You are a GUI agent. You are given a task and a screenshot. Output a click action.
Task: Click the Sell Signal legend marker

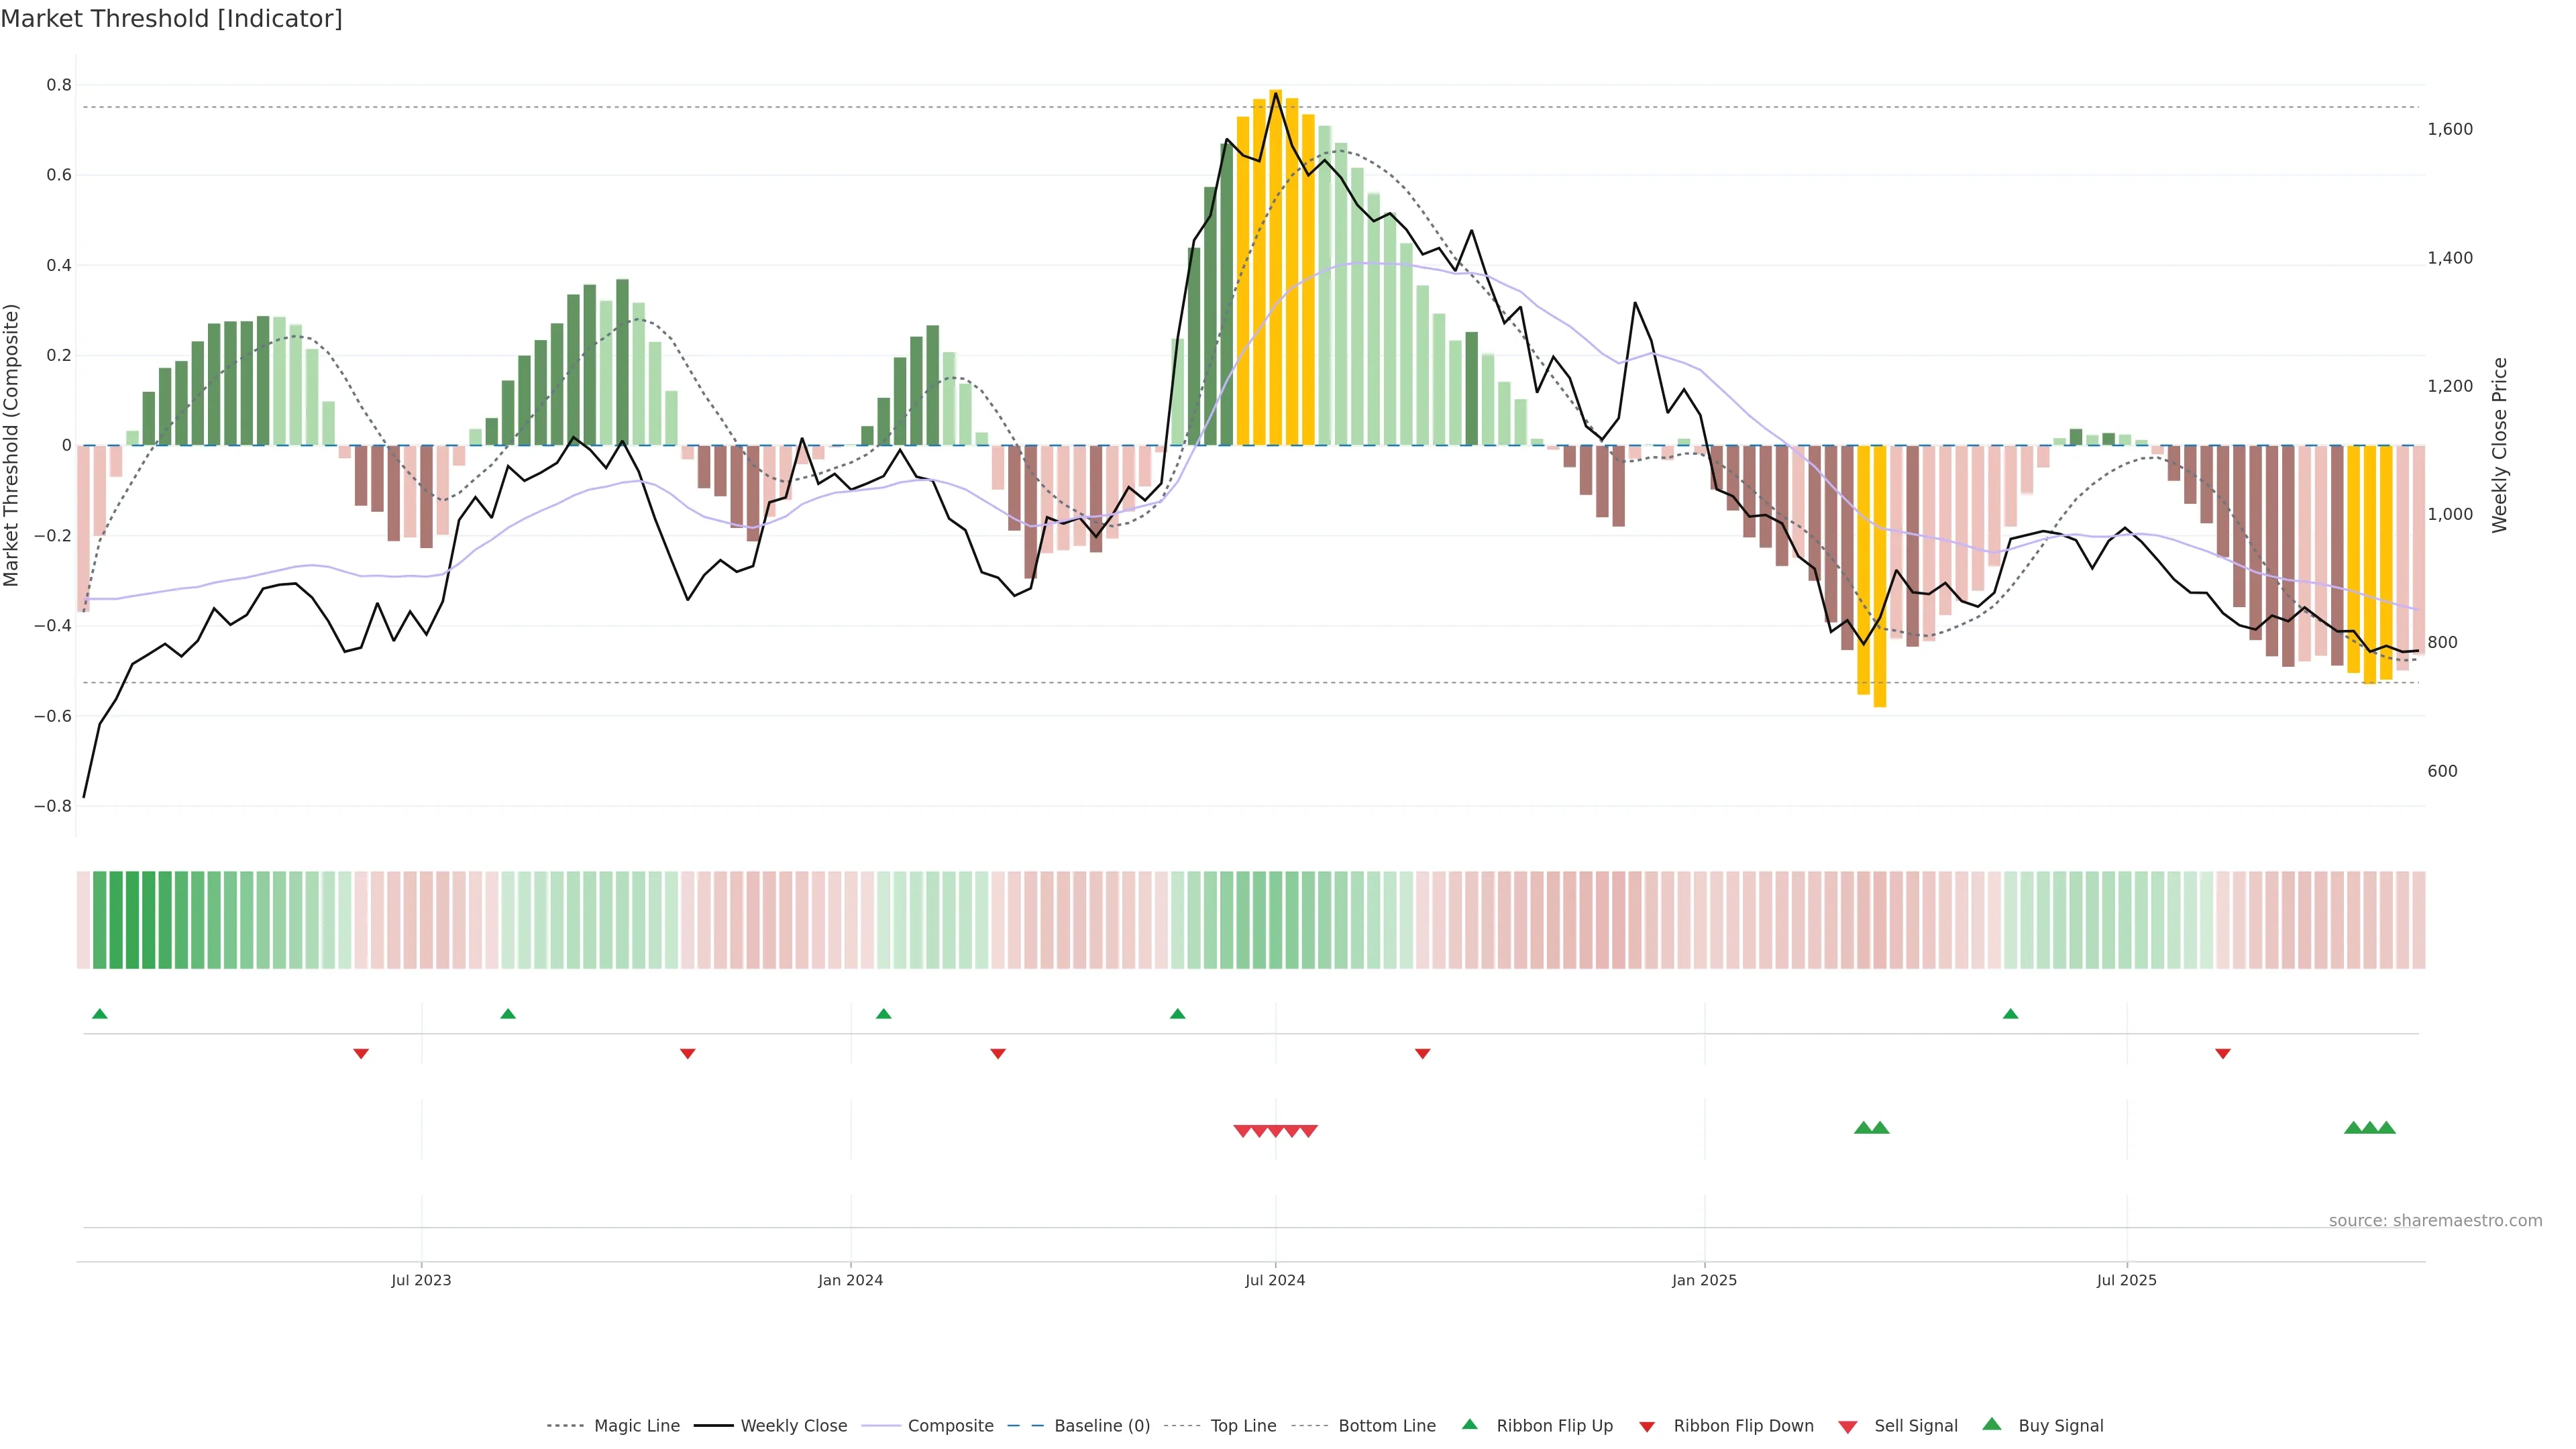(1848, 1426)
